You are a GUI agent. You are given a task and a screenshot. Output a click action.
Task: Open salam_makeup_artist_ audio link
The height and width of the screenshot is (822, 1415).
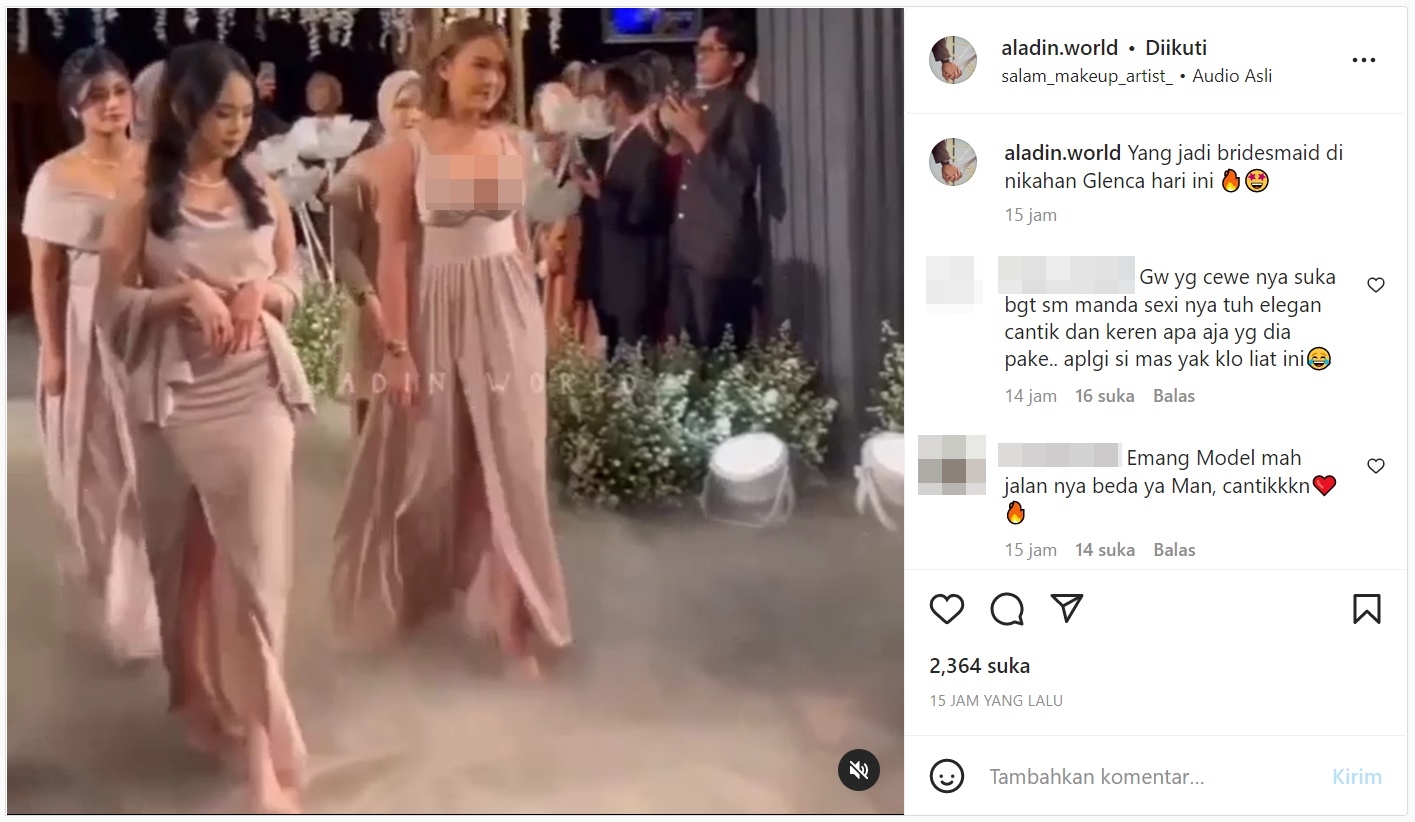[x=1087, y=76]
